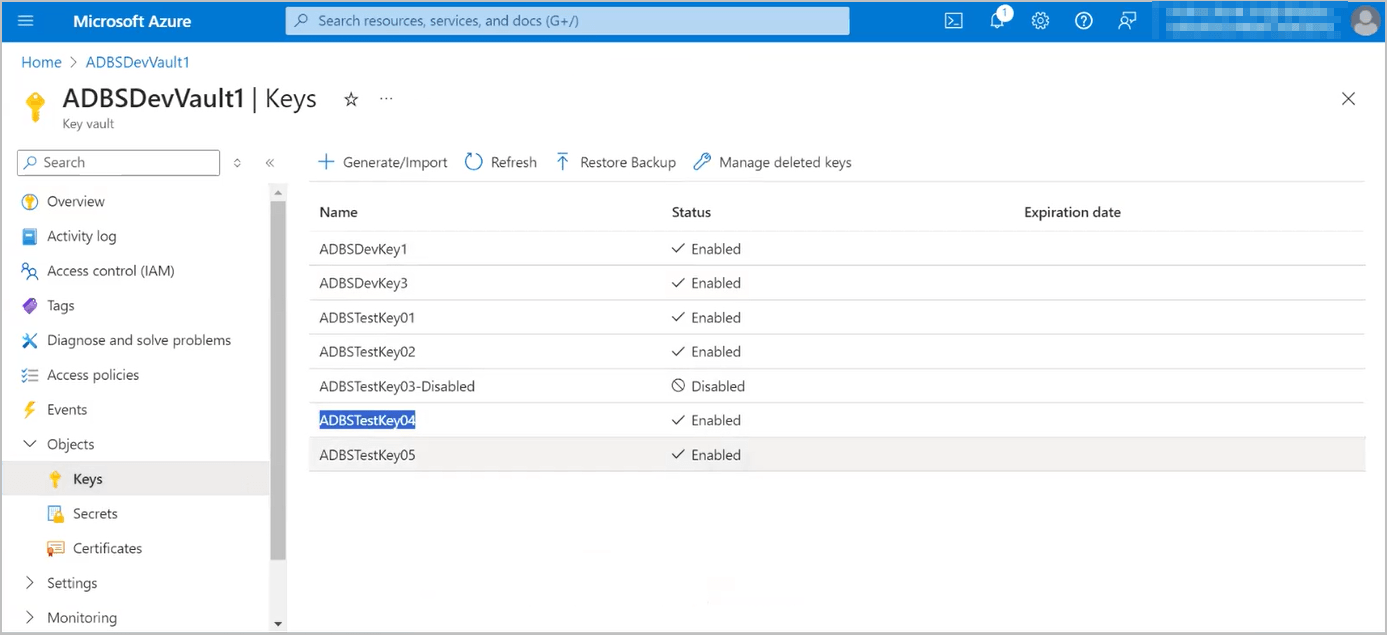Go to Home breadcrumb link
1387x635 pixels.
pos(41,62)
